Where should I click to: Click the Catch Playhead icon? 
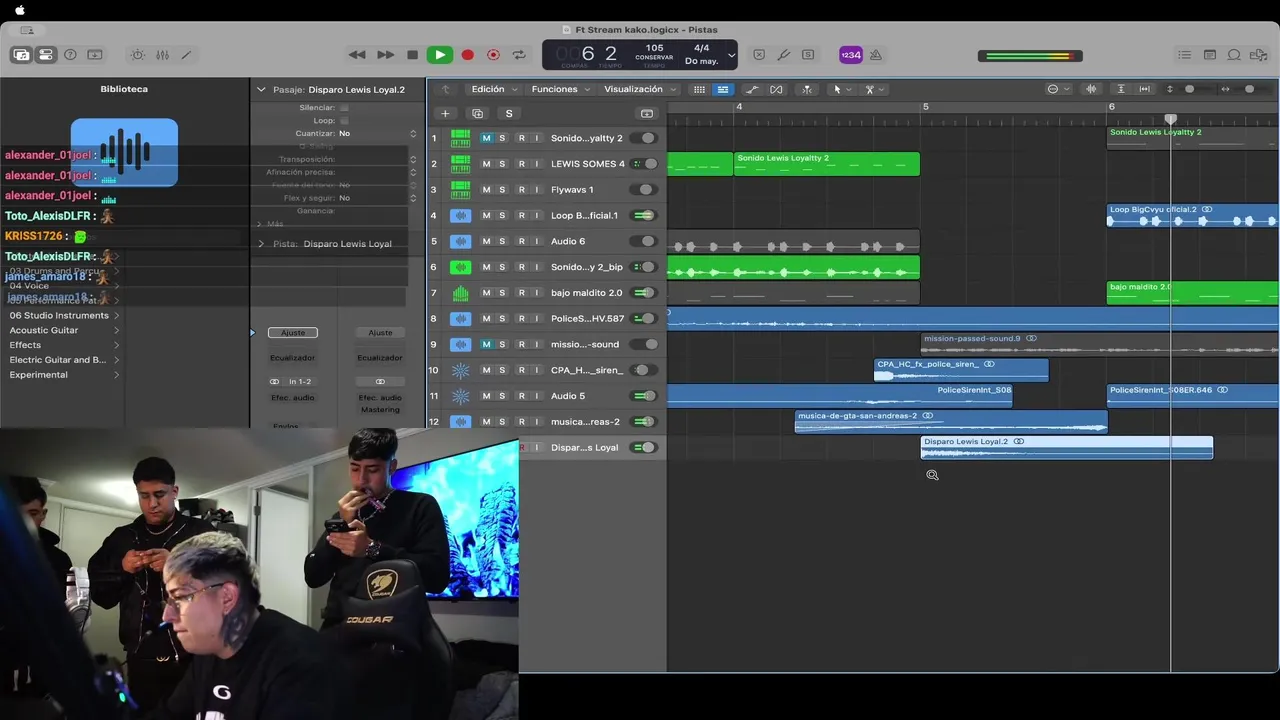pyautogui.click(x=807, y=89)
